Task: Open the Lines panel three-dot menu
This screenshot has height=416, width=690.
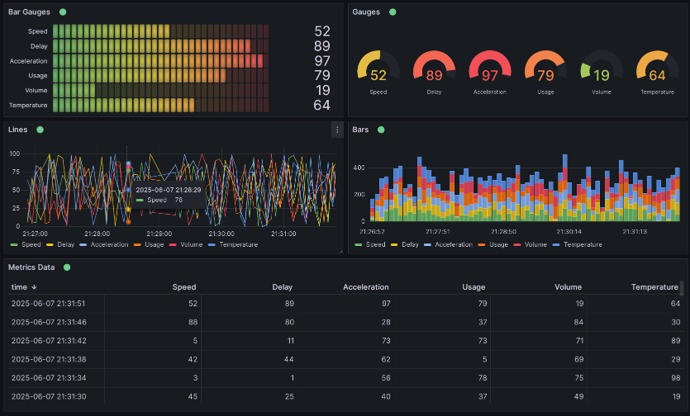Action: click(x=337, y=130)
